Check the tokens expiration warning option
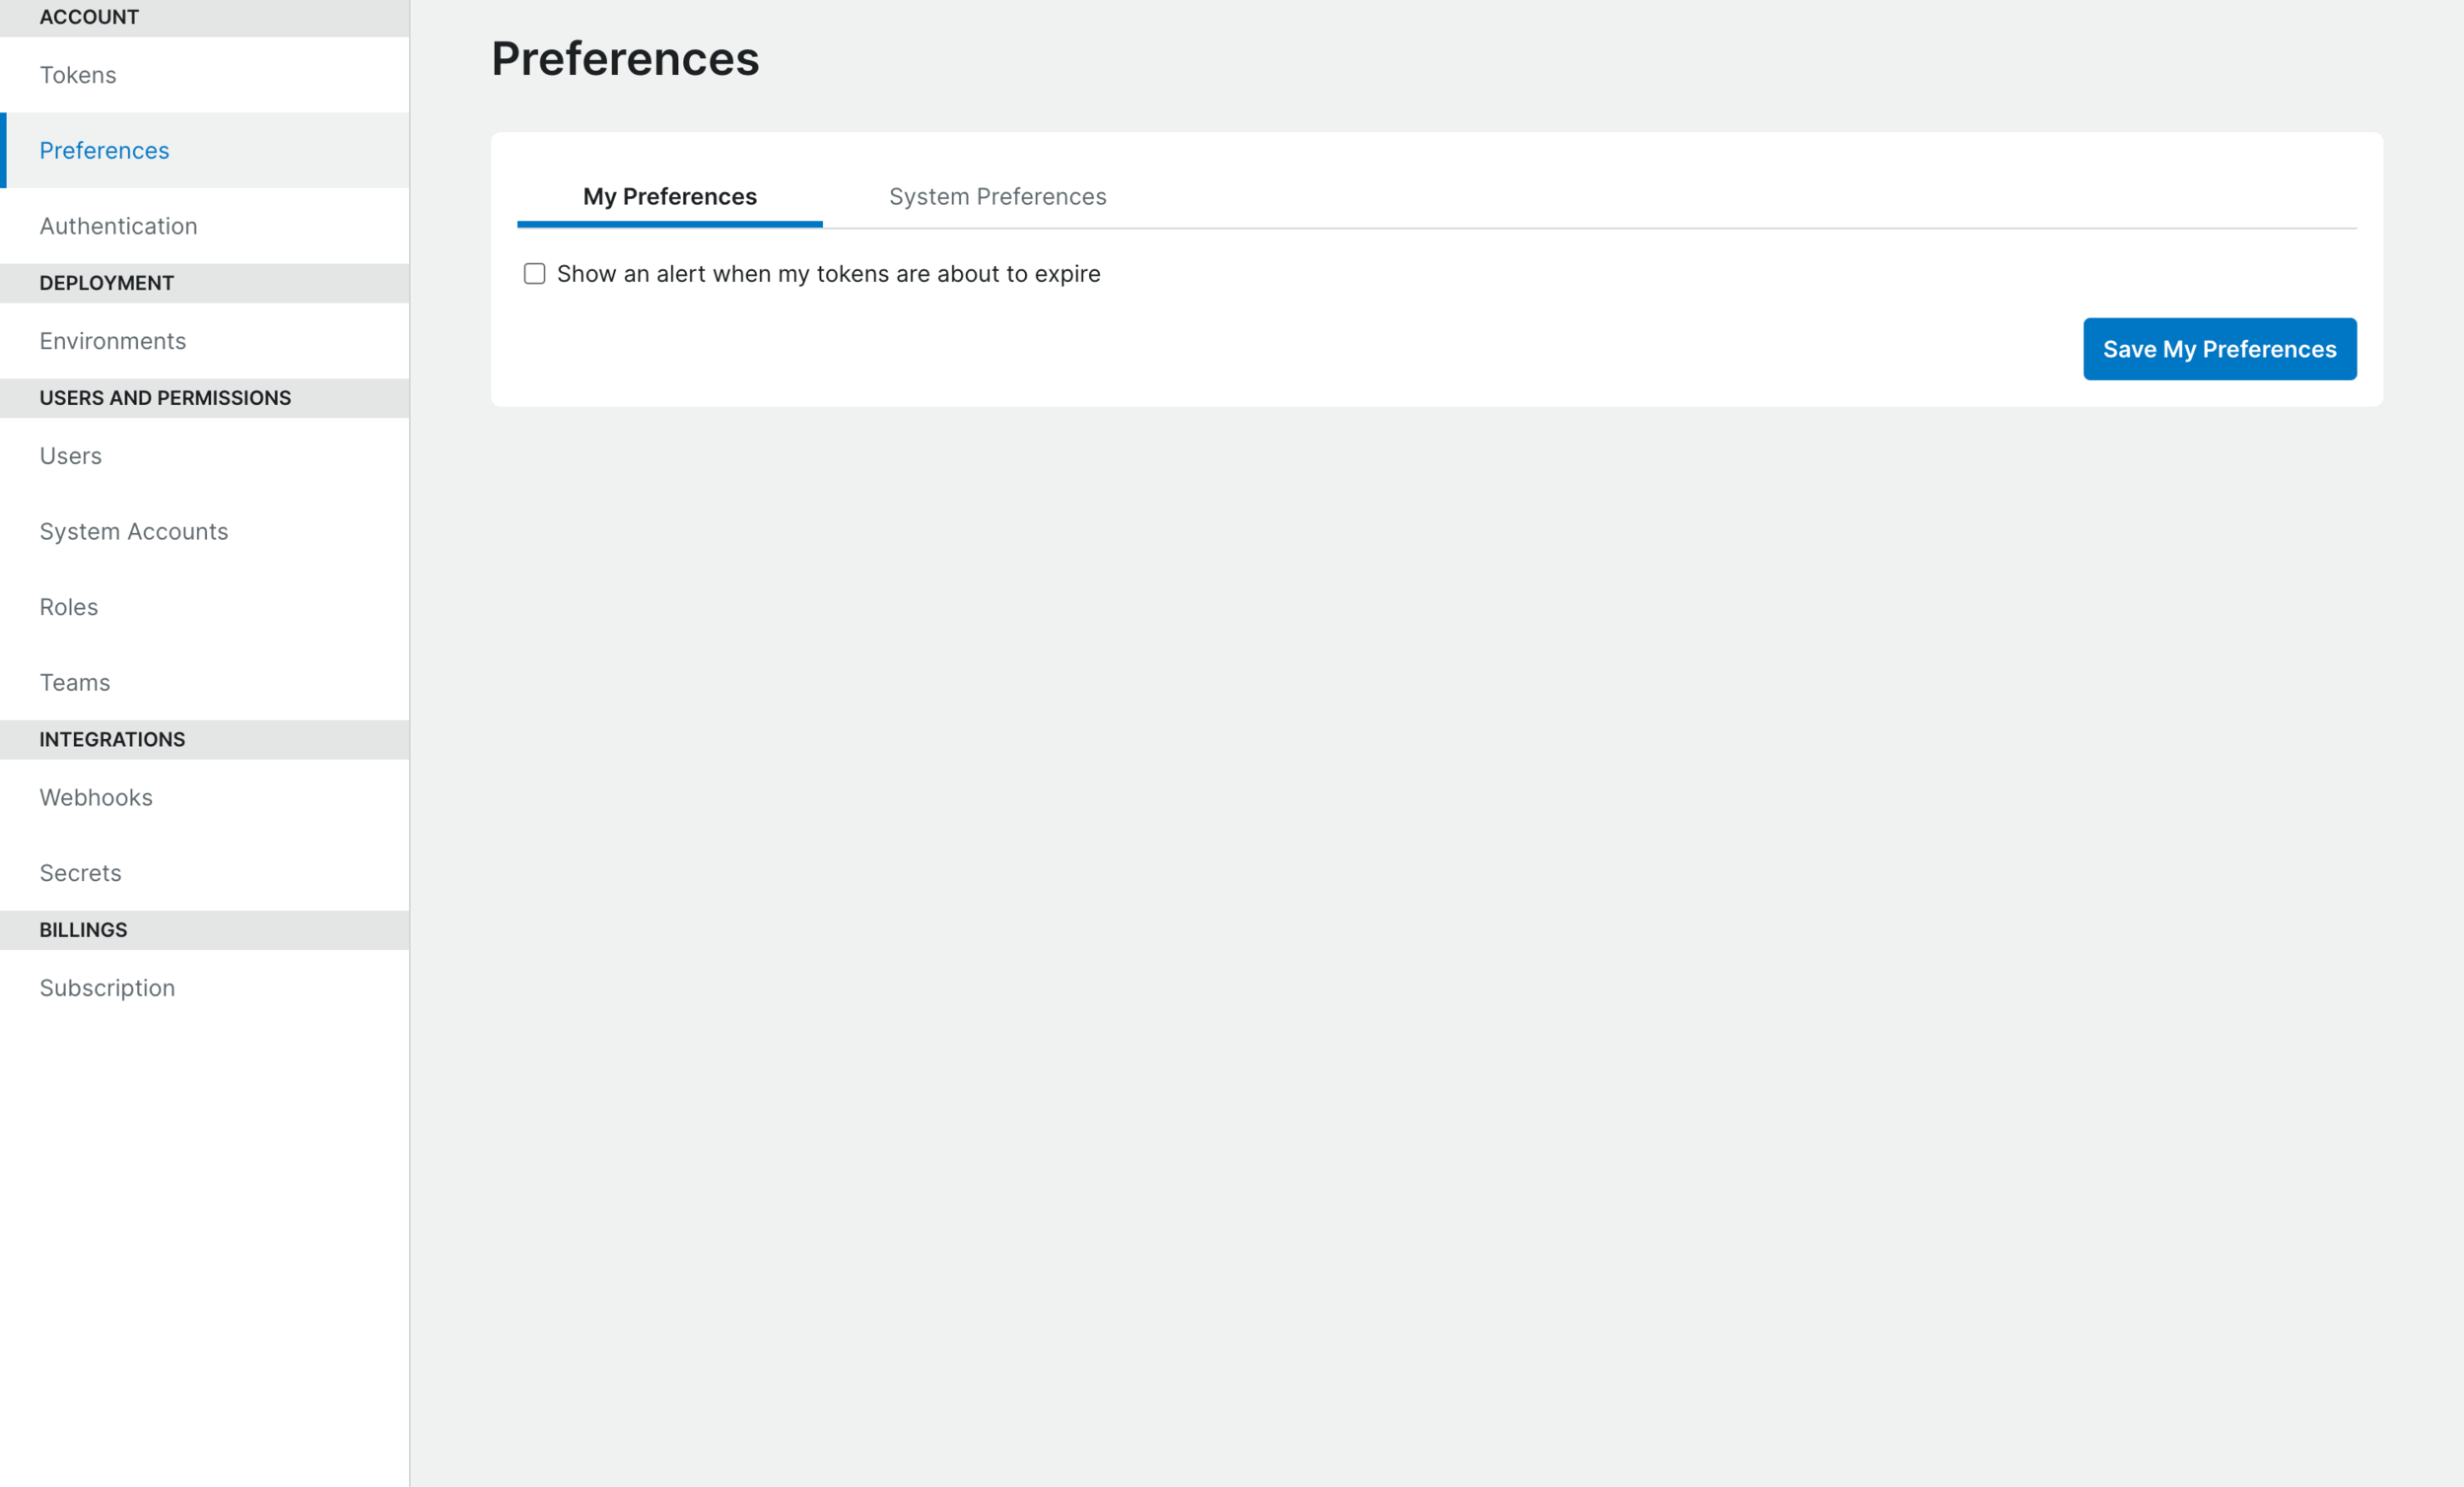2464x1487 pixels. coord(534,273)
